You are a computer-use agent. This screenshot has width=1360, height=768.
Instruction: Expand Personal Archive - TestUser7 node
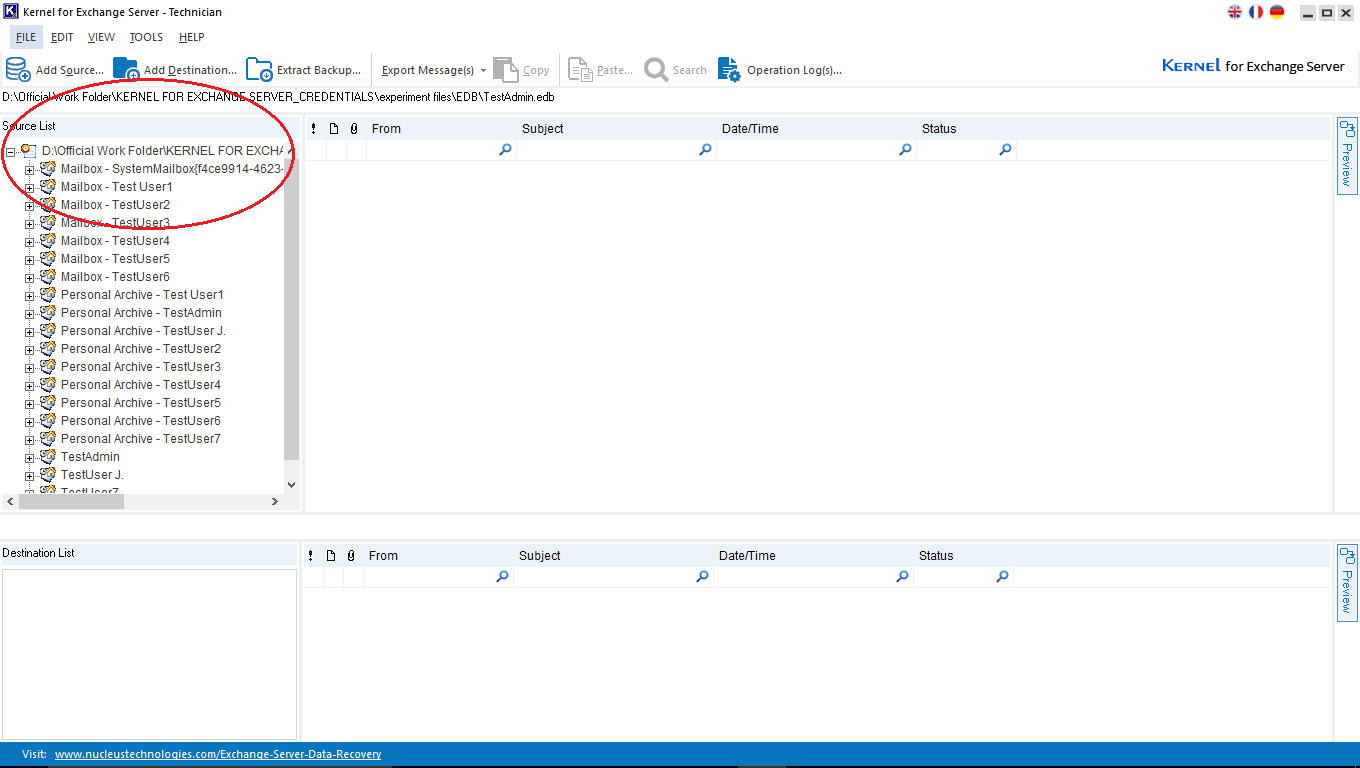pyautogui.click(x=29, y=440)
